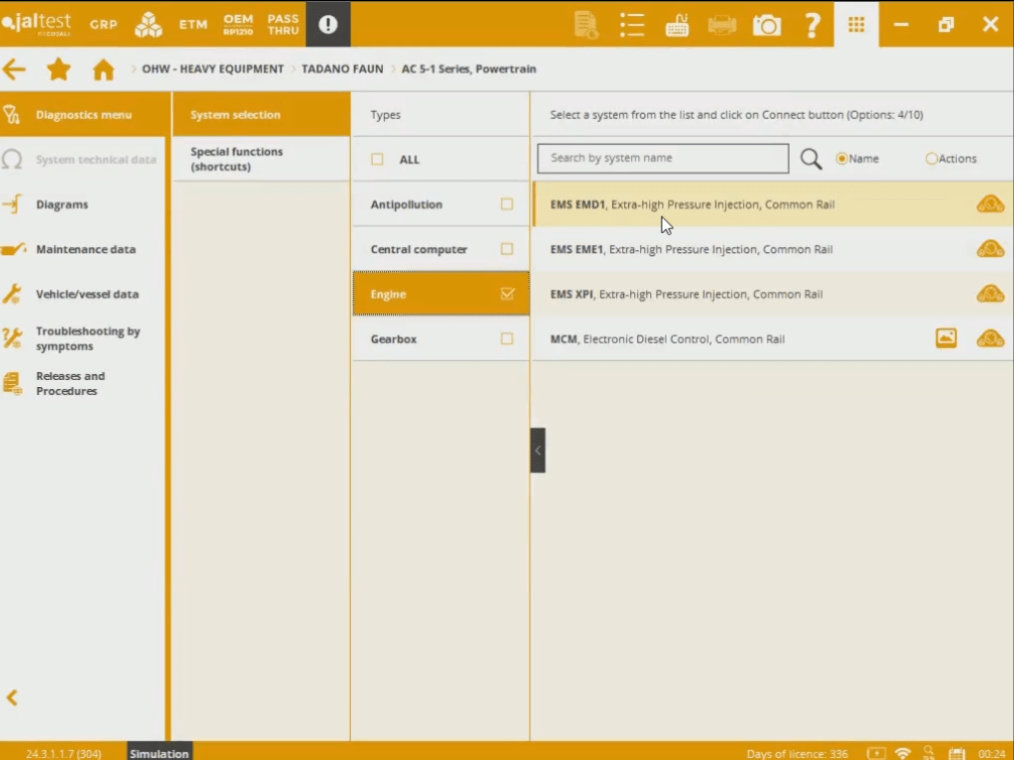
Task: Collapse types panel with dark arrow handle
Action: coord(537,450)
